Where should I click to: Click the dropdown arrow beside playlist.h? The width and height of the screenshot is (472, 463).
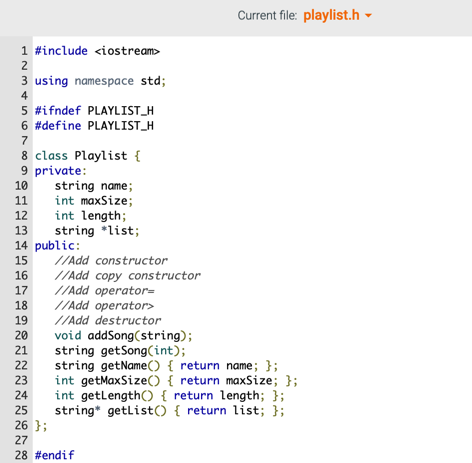pos(368,16)
